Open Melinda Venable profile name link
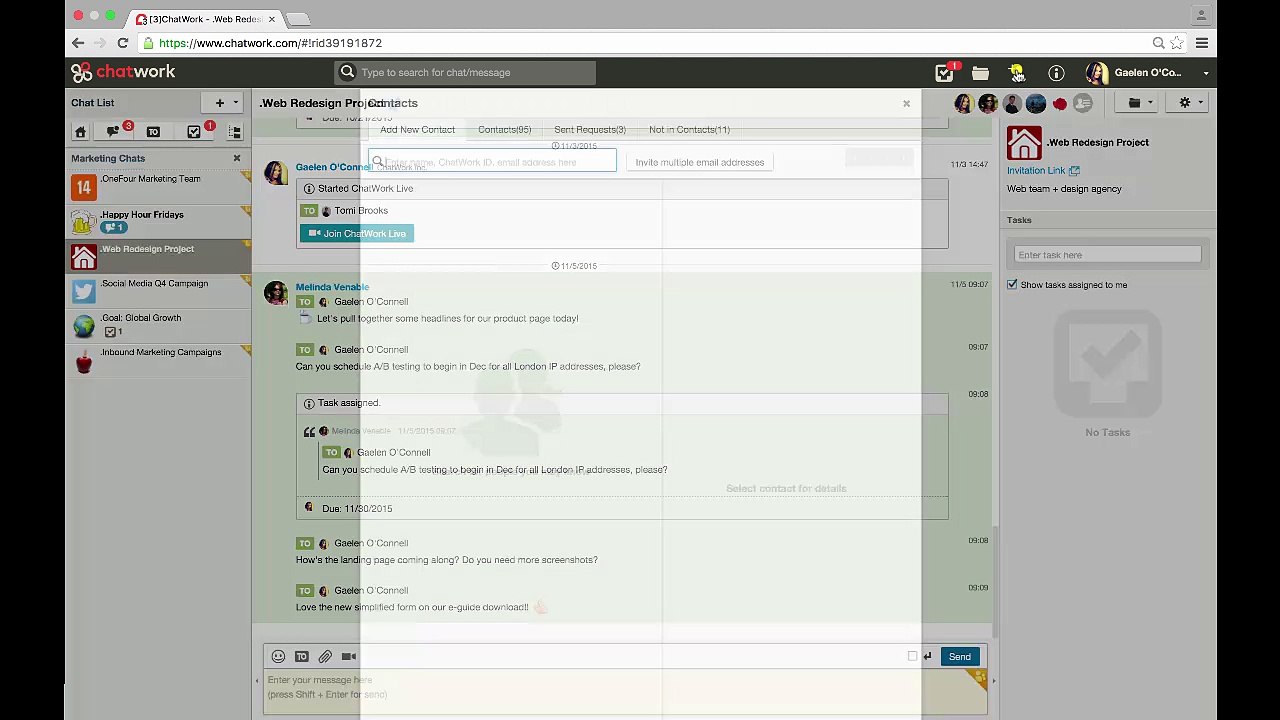 (332, 287)
